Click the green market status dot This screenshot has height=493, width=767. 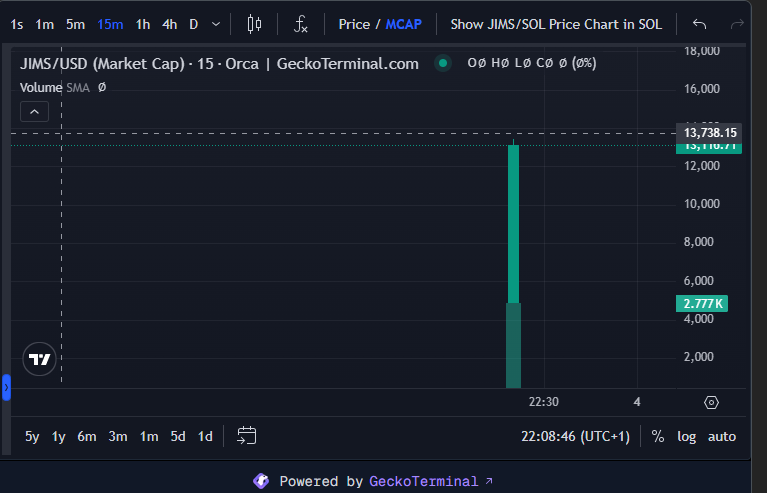(443, 63)
